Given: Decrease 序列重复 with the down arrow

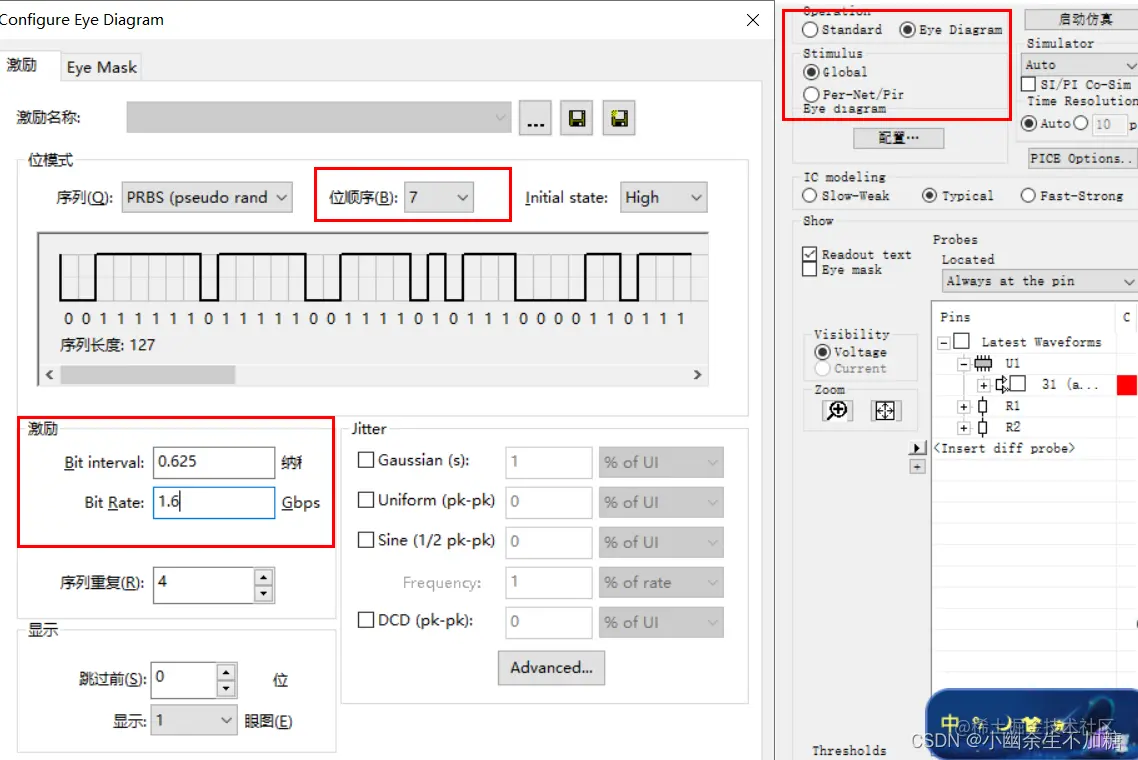Looking at the screenshot, I should click(263, 594).
